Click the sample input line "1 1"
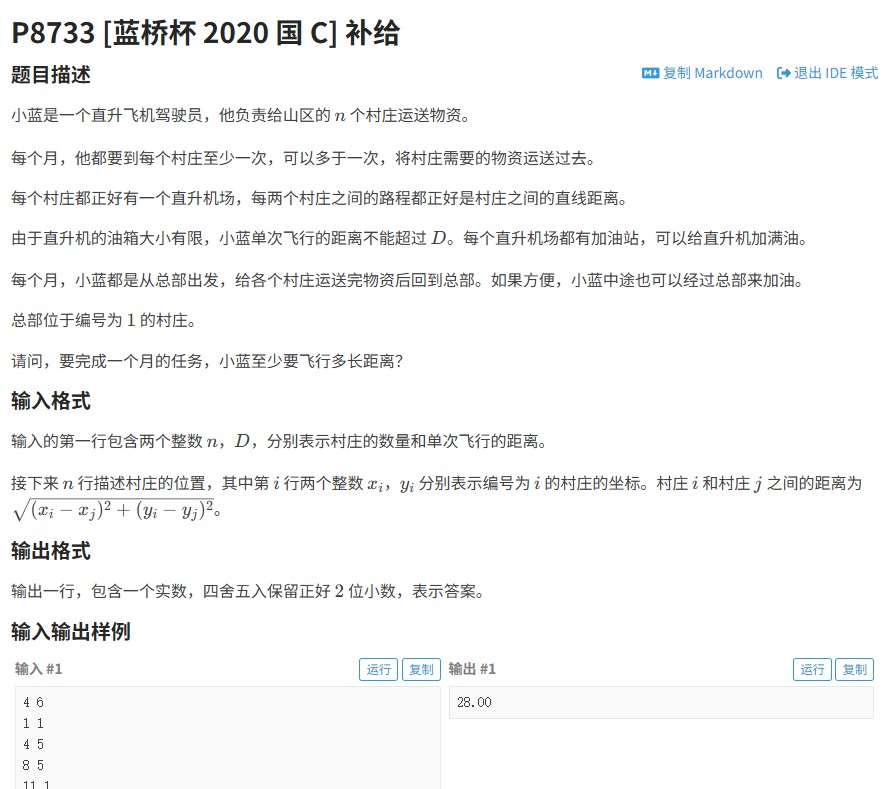Viewport: 886px width, 789px height. (x=33, y=723)
